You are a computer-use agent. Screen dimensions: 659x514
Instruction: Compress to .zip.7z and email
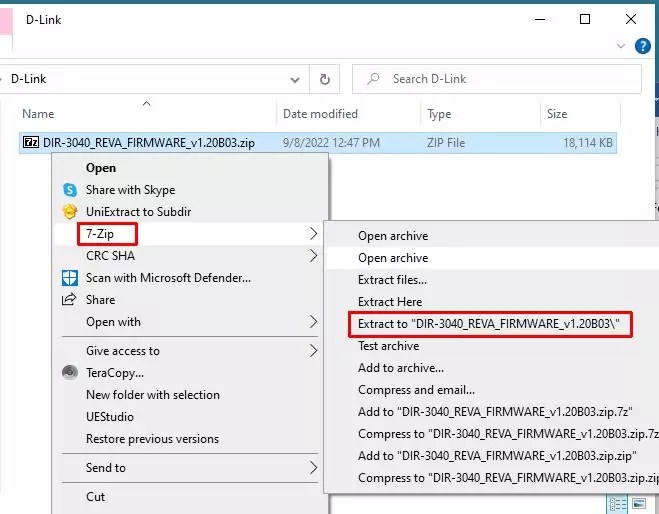click(509, 434)
